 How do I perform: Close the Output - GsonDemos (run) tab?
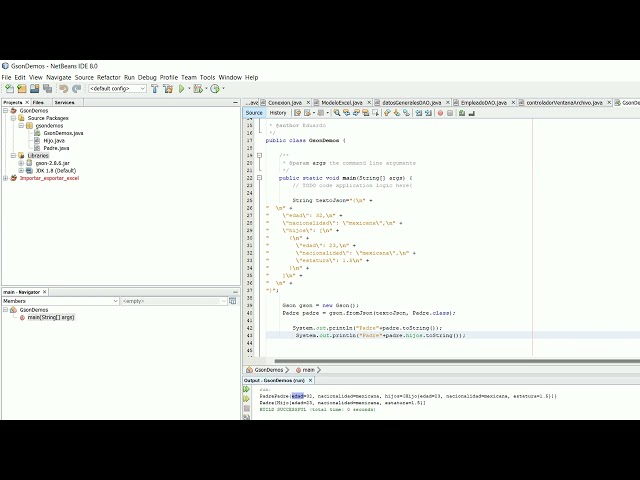click(x=310, y=380)
